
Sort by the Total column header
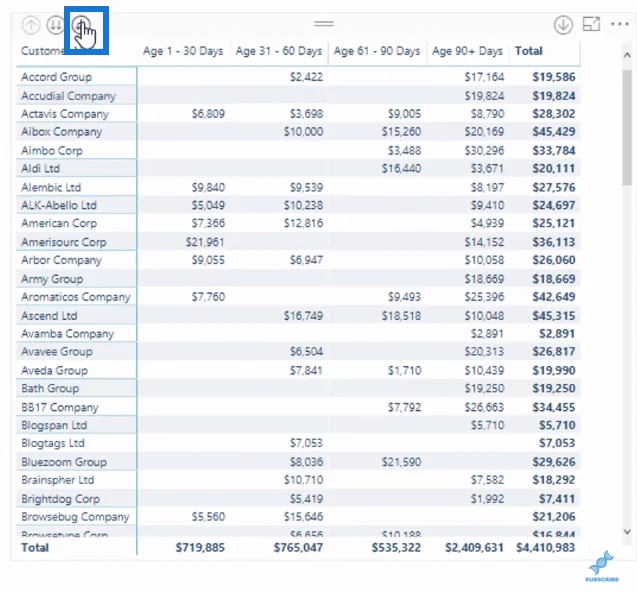tap(529, 51)
